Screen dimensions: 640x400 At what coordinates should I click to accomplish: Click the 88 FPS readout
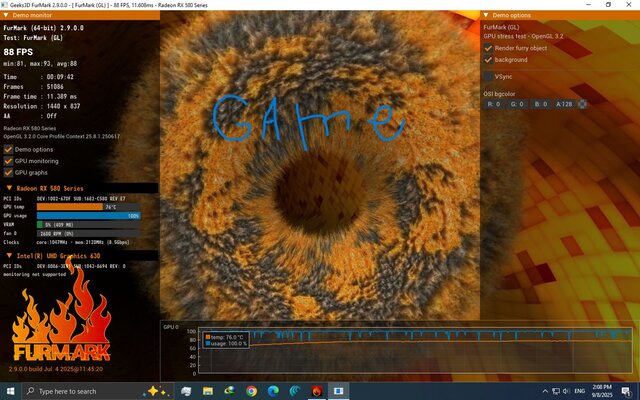(x=18, y=52)
